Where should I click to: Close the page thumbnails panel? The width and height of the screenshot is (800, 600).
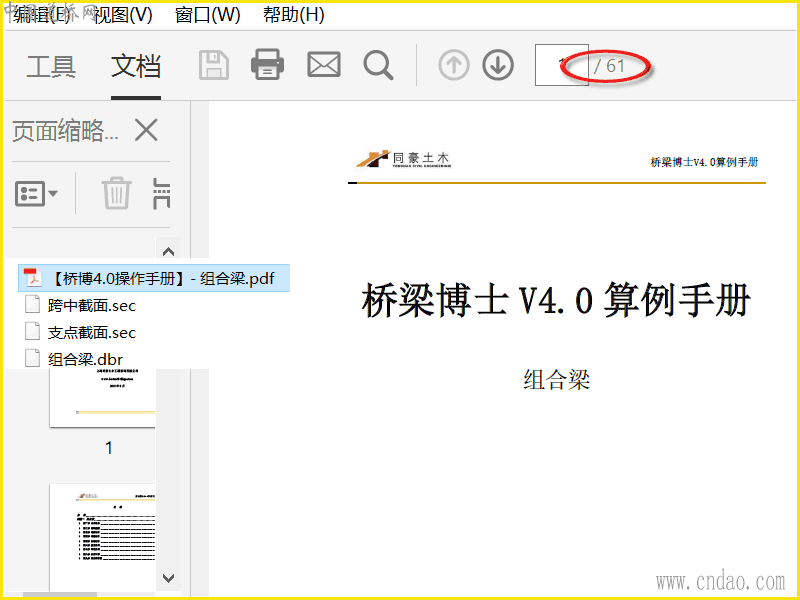pos(146,130)
